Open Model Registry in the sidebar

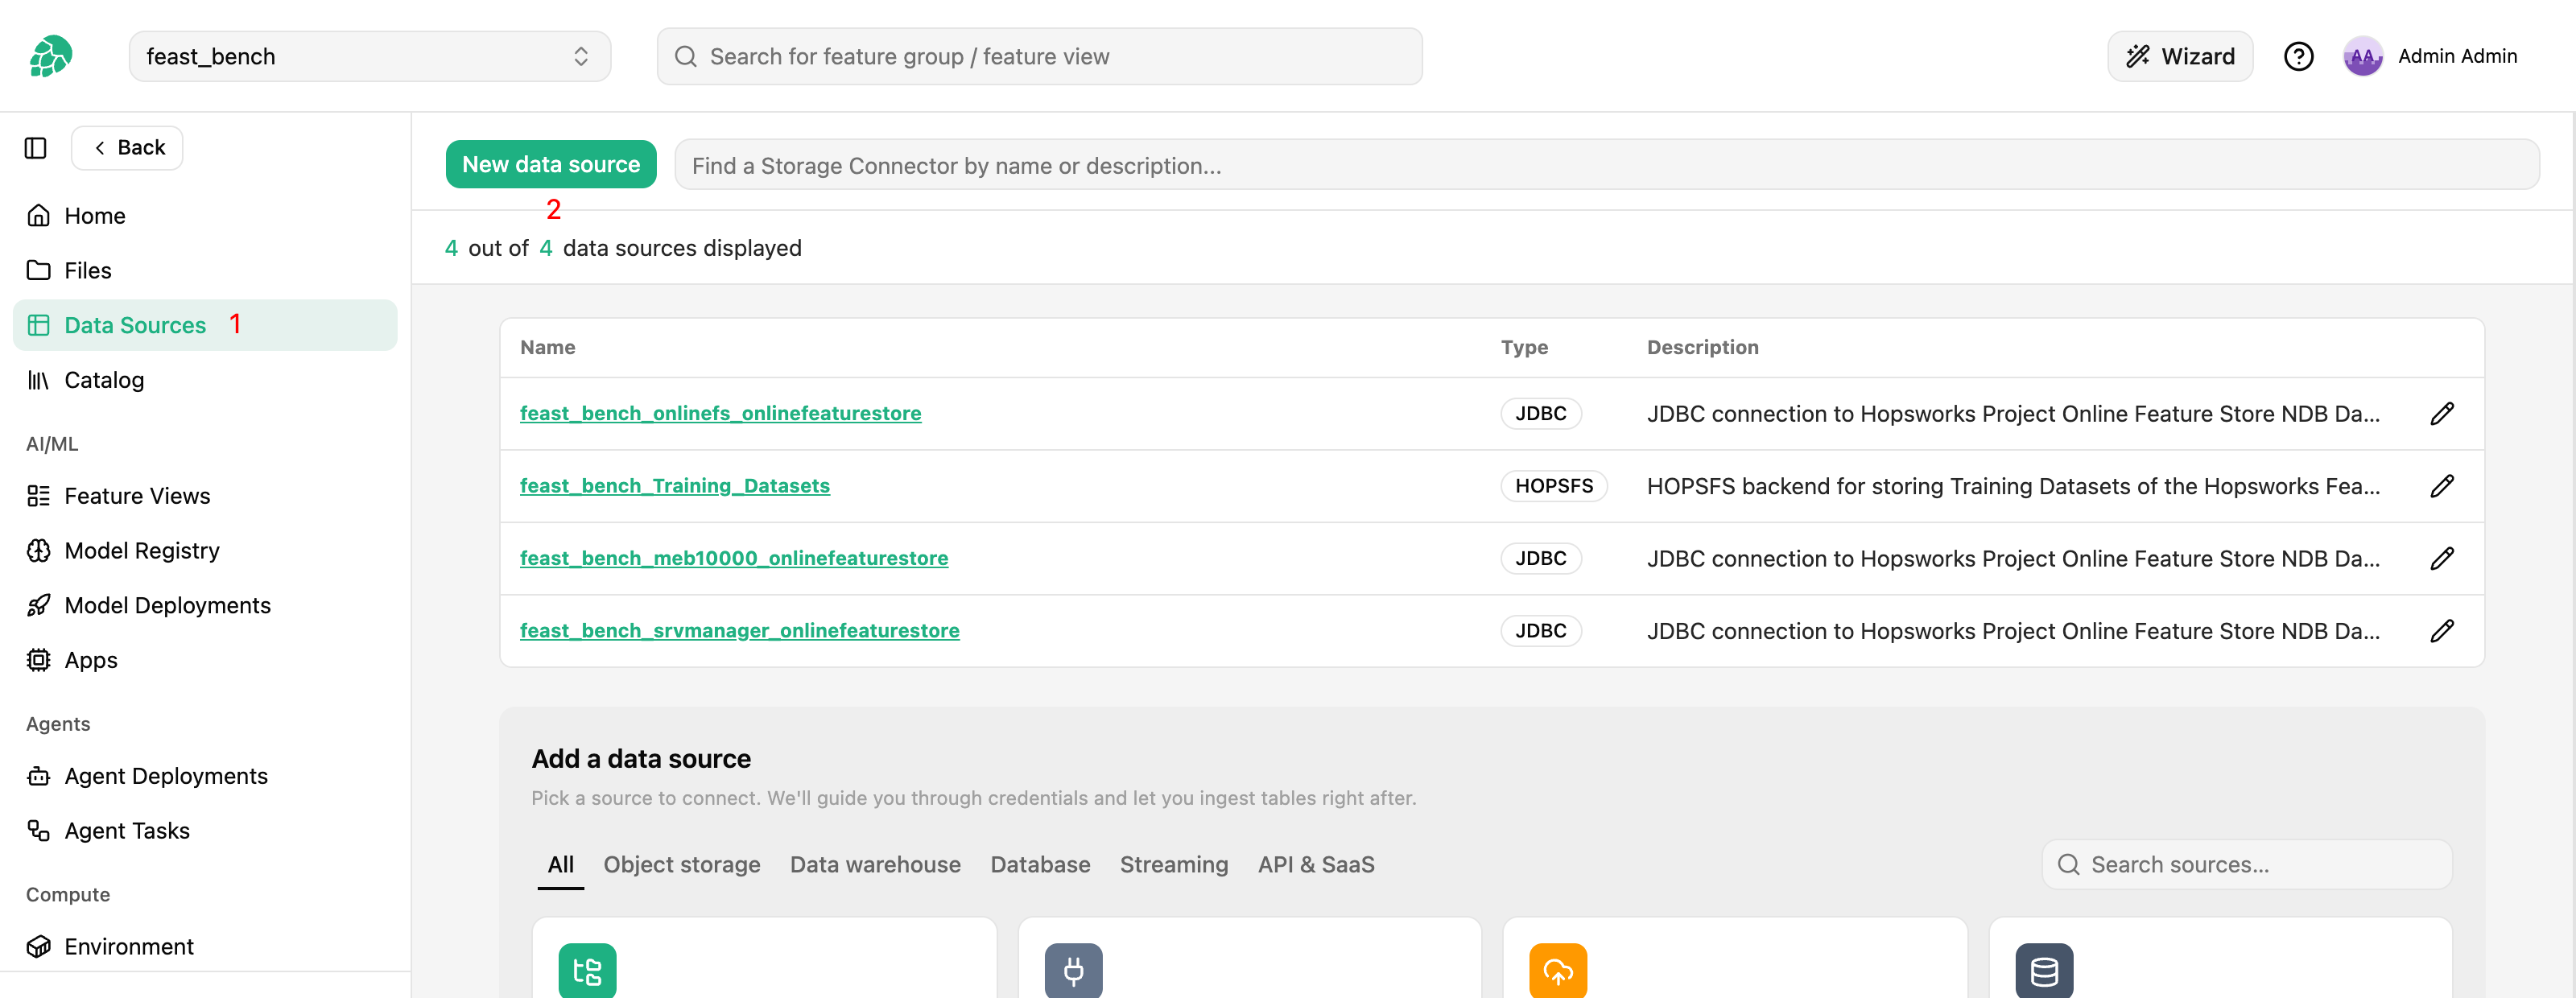[205, 551]
